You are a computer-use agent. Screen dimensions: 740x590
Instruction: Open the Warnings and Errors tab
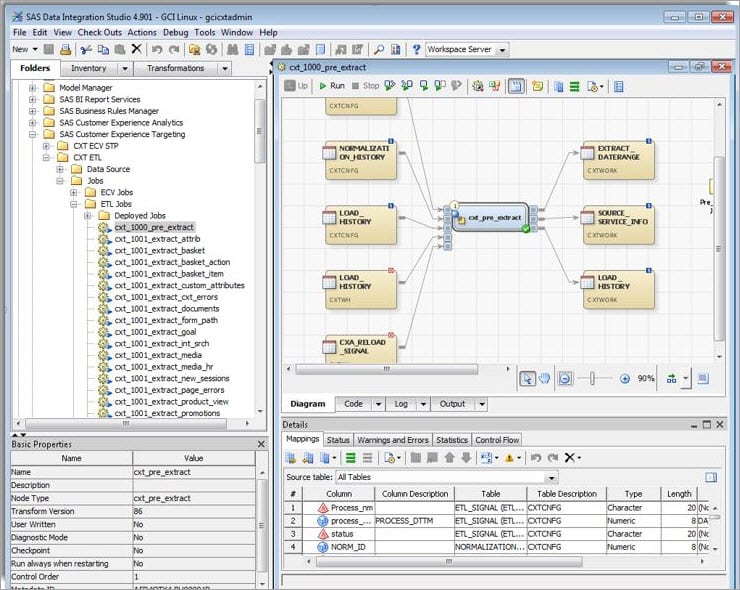click(393, 440)
